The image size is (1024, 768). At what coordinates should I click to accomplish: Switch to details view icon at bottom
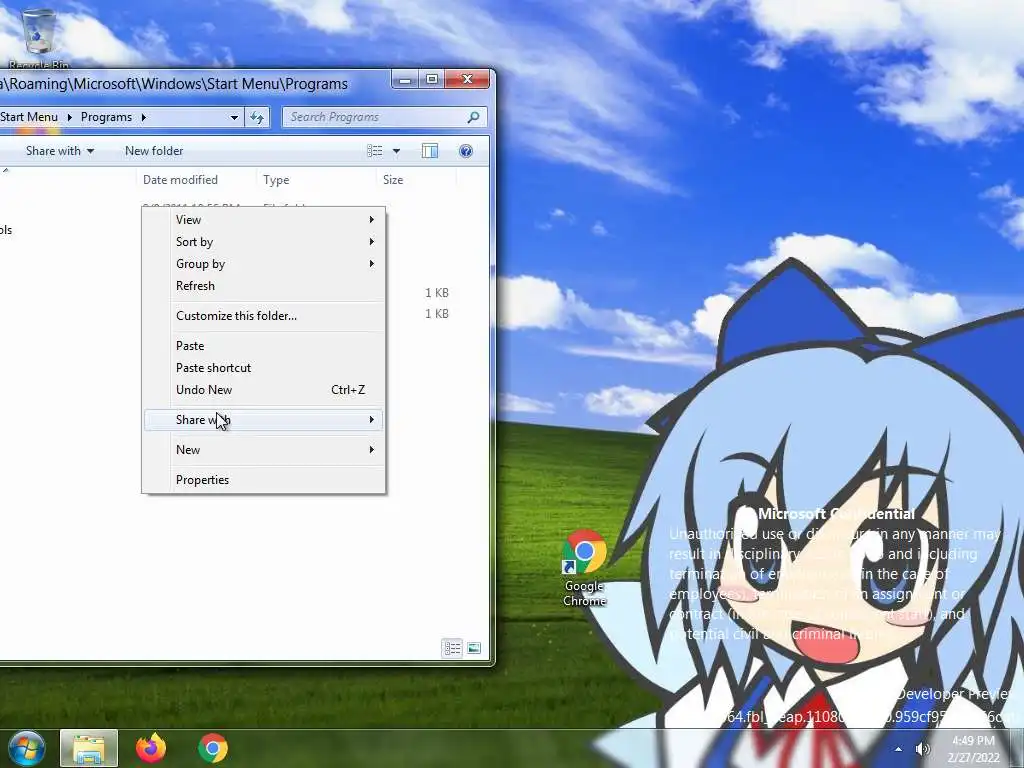[x=452, y=648]
